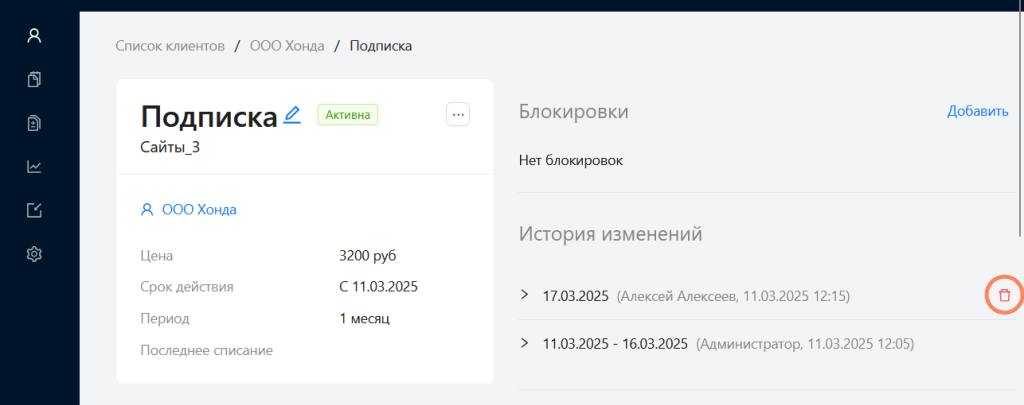This screenshot has height=405, width=1024.
Task: Open the invoice document icon in sidebar
Action: click(x=34, y=123)
